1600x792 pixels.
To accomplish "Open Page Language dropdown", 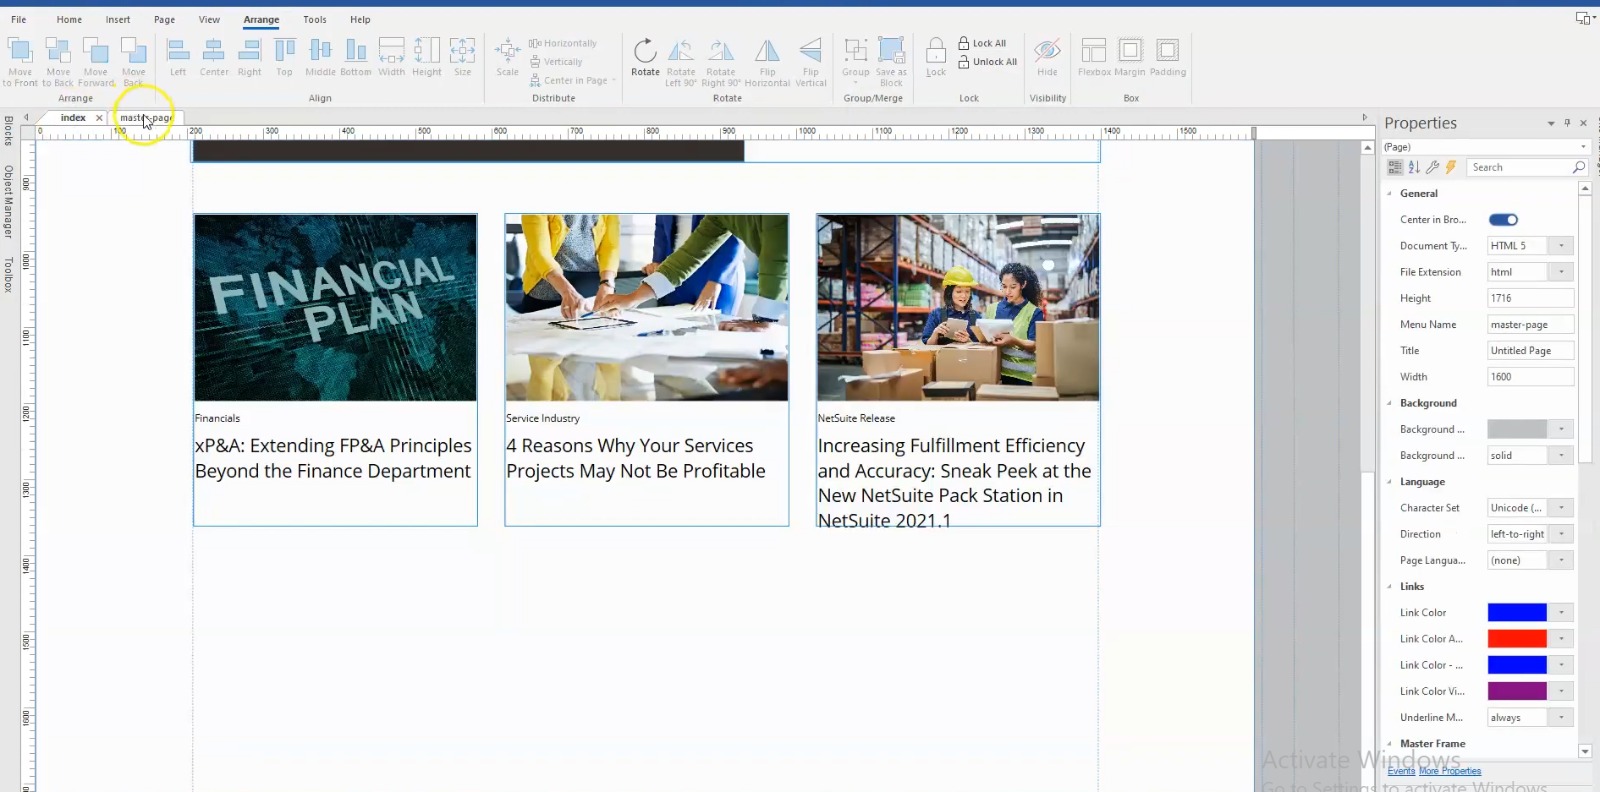I will [x=1561, y=560].
